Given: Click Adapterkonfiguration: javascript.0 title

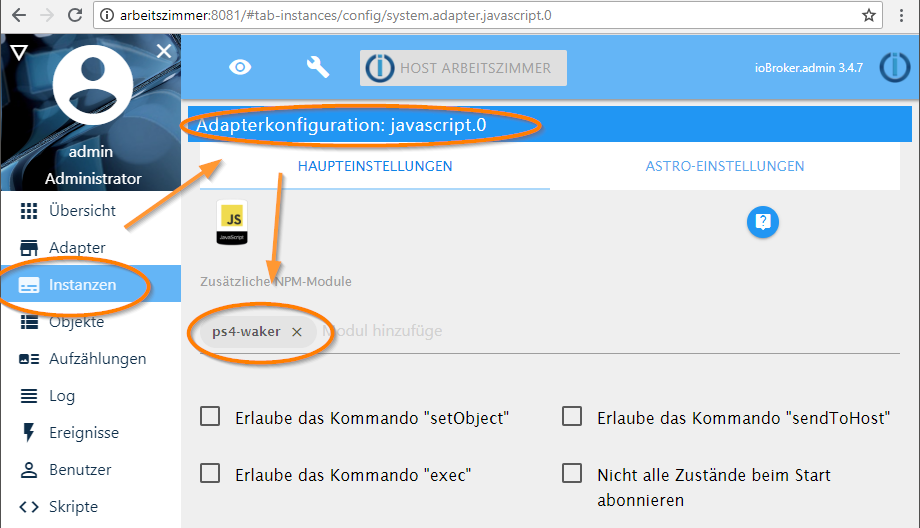Looking at the screenshot, I should click(x=341, y=125).
